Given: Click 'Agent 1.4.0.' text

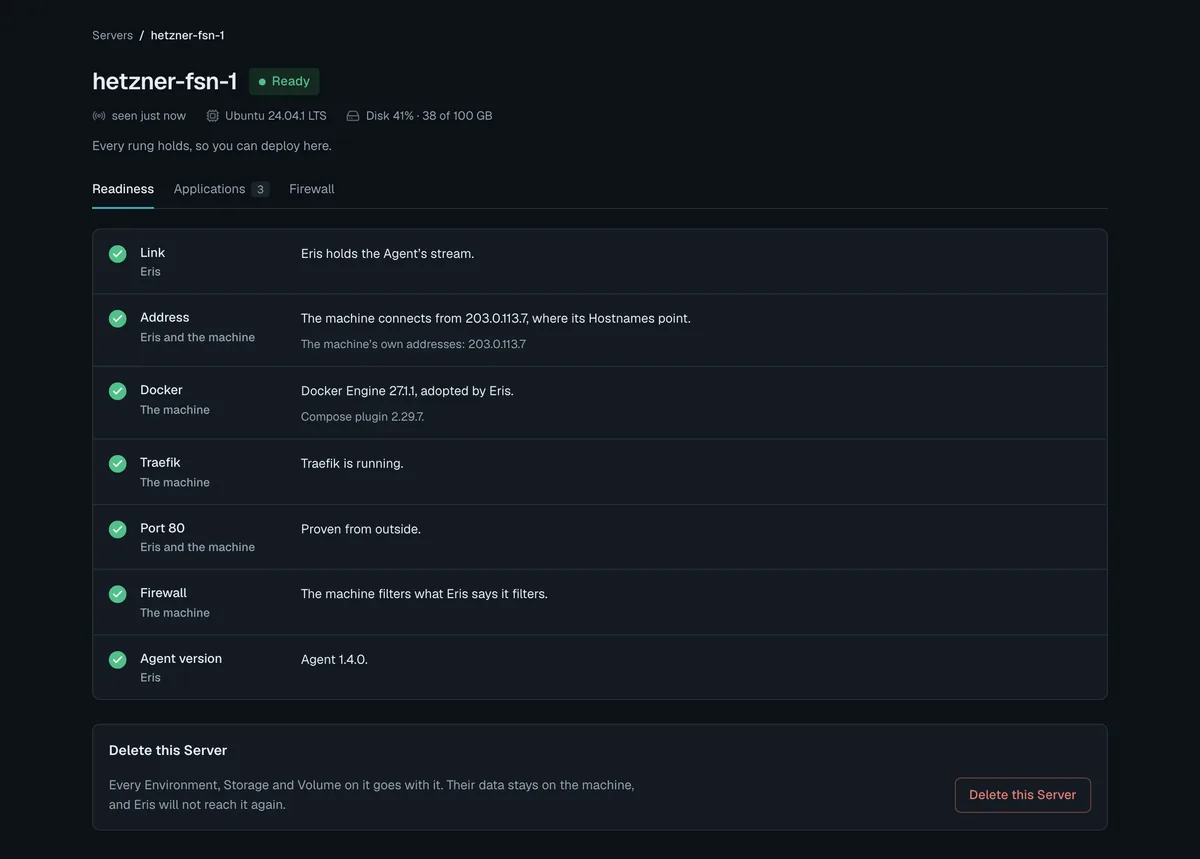Looking at the screenshot, I should point(334,660).
